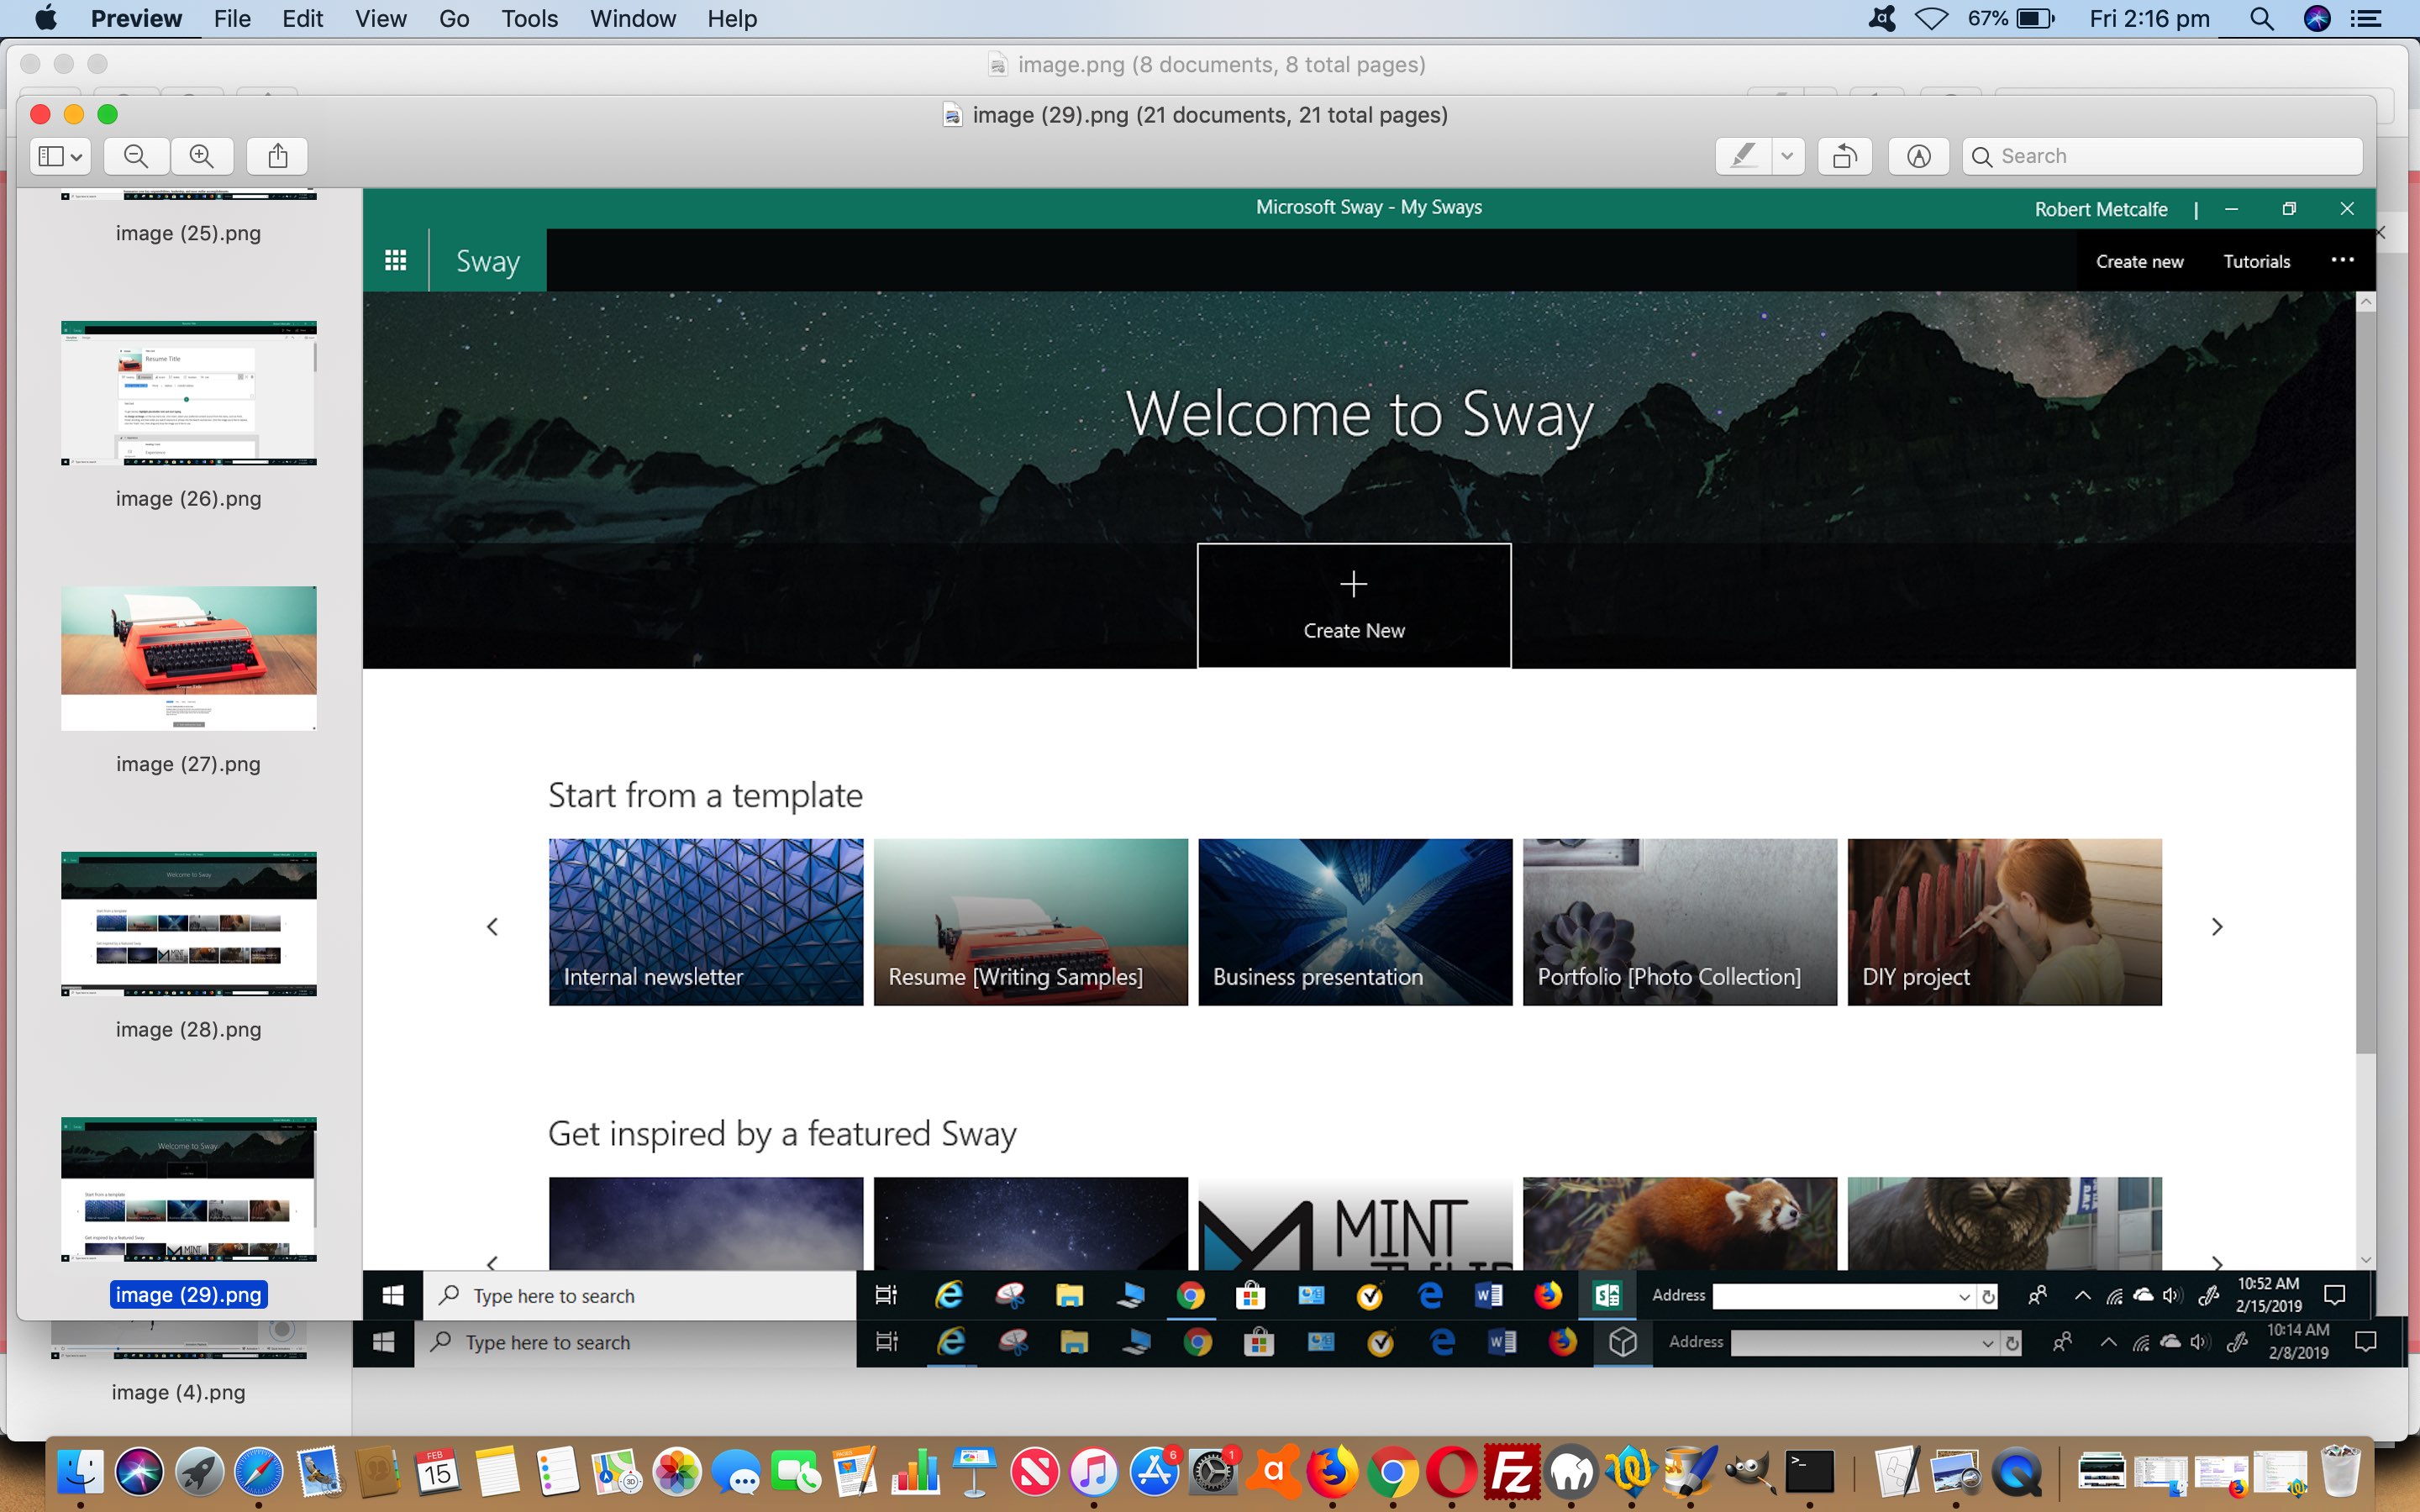Screen dimensions: 2420x1512
Task: Click the Preview share/export icon
Action: pos(277,157)
